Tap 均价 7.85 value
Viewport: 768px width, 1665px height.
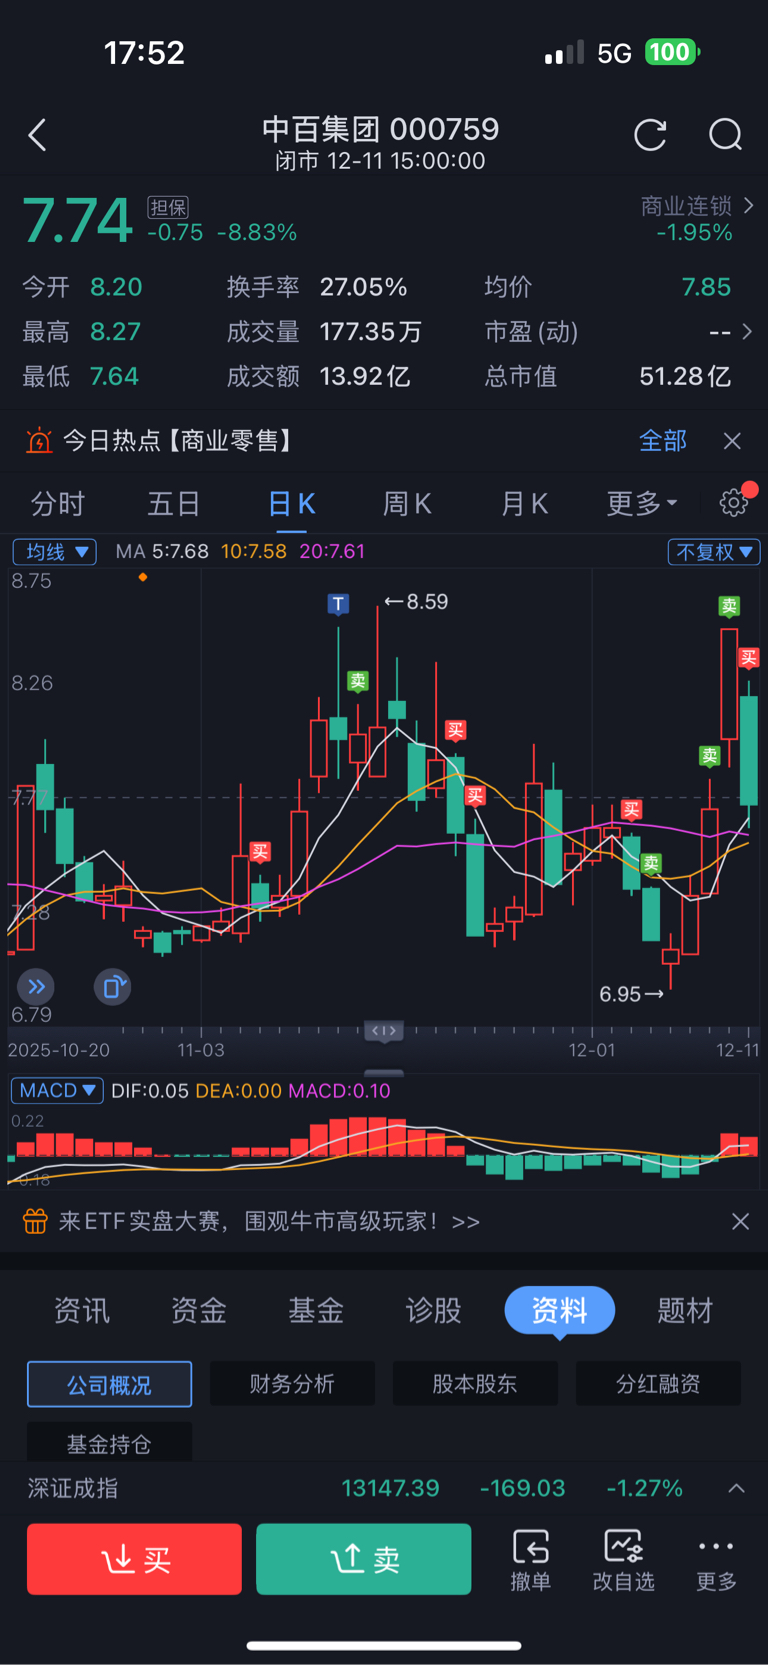(x=706, y=287)
